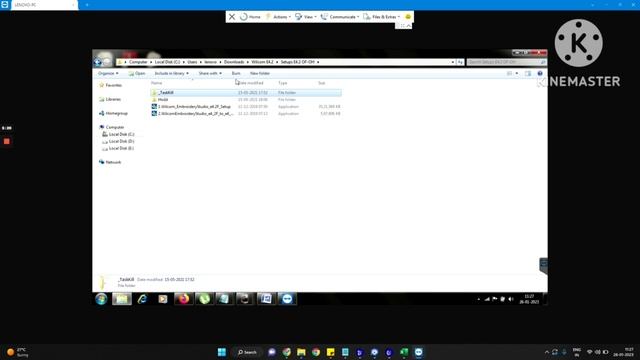Select Homegroup in the navigation pane
640x360 pixels.
tap(113, 113)
